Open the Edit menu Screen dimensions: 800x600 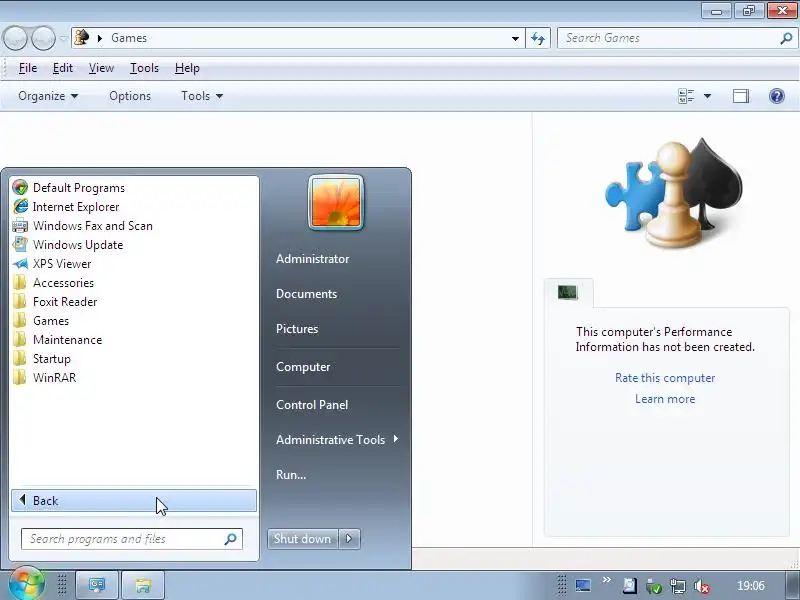(63, 68)
